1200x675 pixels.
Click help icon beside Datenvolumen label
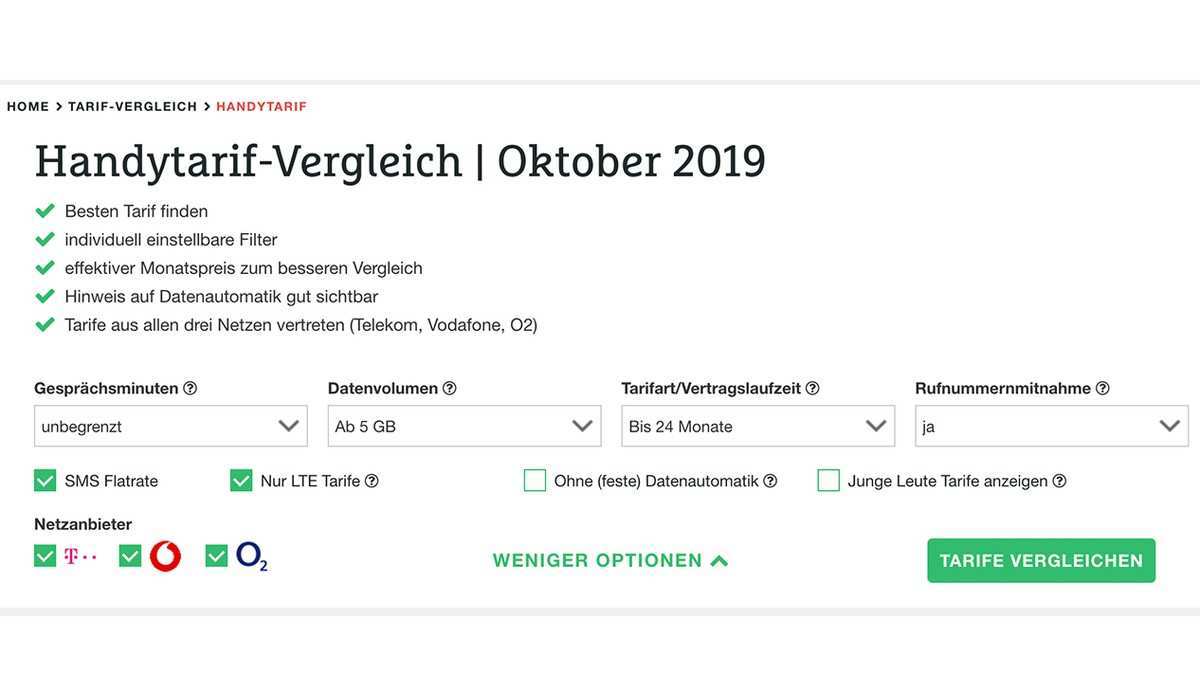pyautogui.click(x=449, y=388)
